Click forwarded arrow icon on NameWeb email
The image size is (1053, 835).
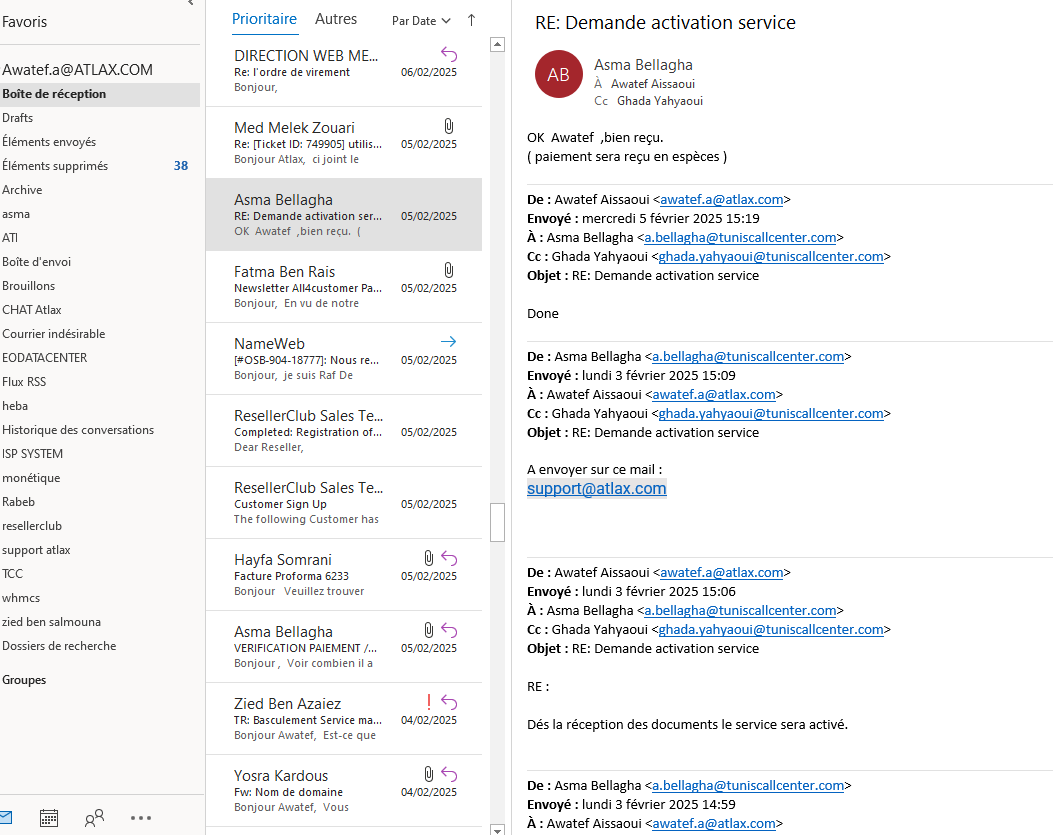pyautogui.click(x=449, y=342)
